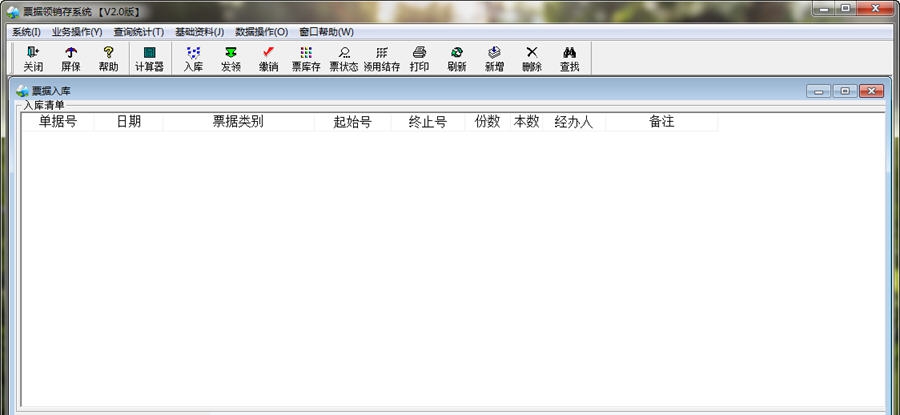Open 帮助 help from the toolbar

[108, 59]
